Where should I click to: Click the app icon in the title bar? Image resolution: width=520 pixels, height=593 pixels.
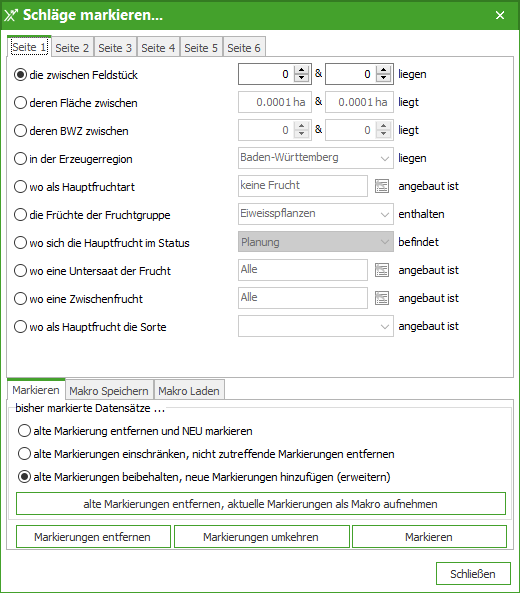coord(11,15)
